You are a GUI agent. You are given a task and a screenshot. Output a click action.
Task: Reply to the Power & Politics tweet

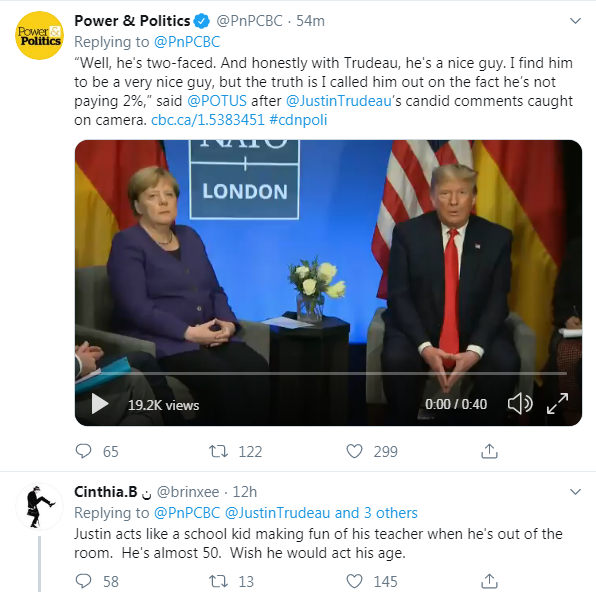coord(84,451)
